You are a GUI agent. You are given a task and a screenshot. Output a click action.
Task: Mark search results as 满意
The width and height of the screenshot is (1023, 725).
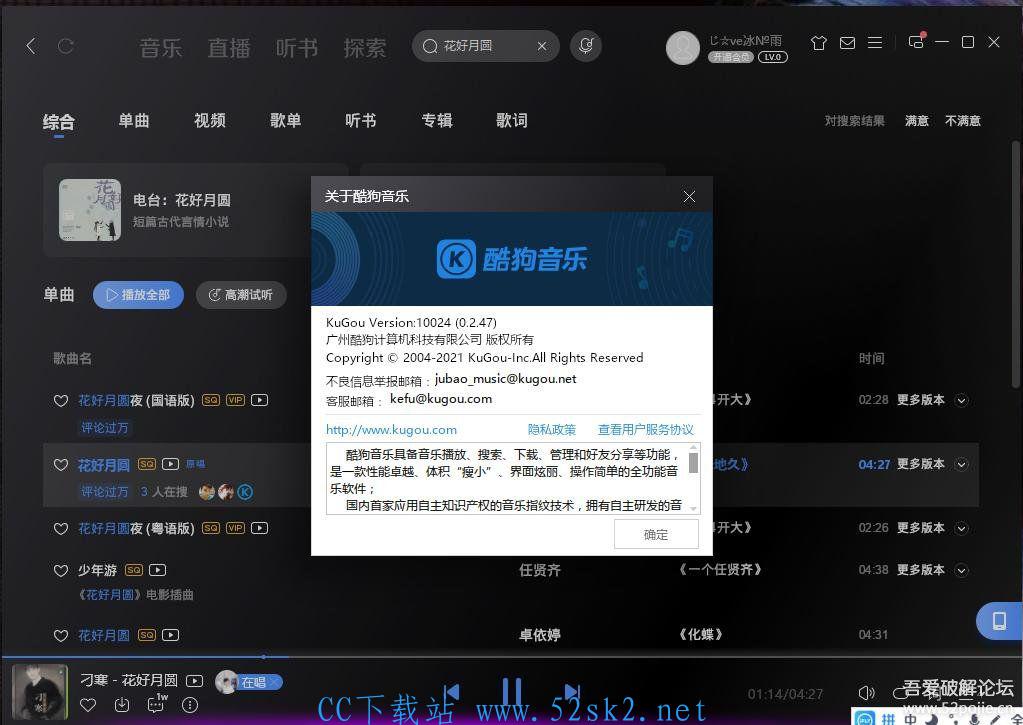tap(917, 121)
